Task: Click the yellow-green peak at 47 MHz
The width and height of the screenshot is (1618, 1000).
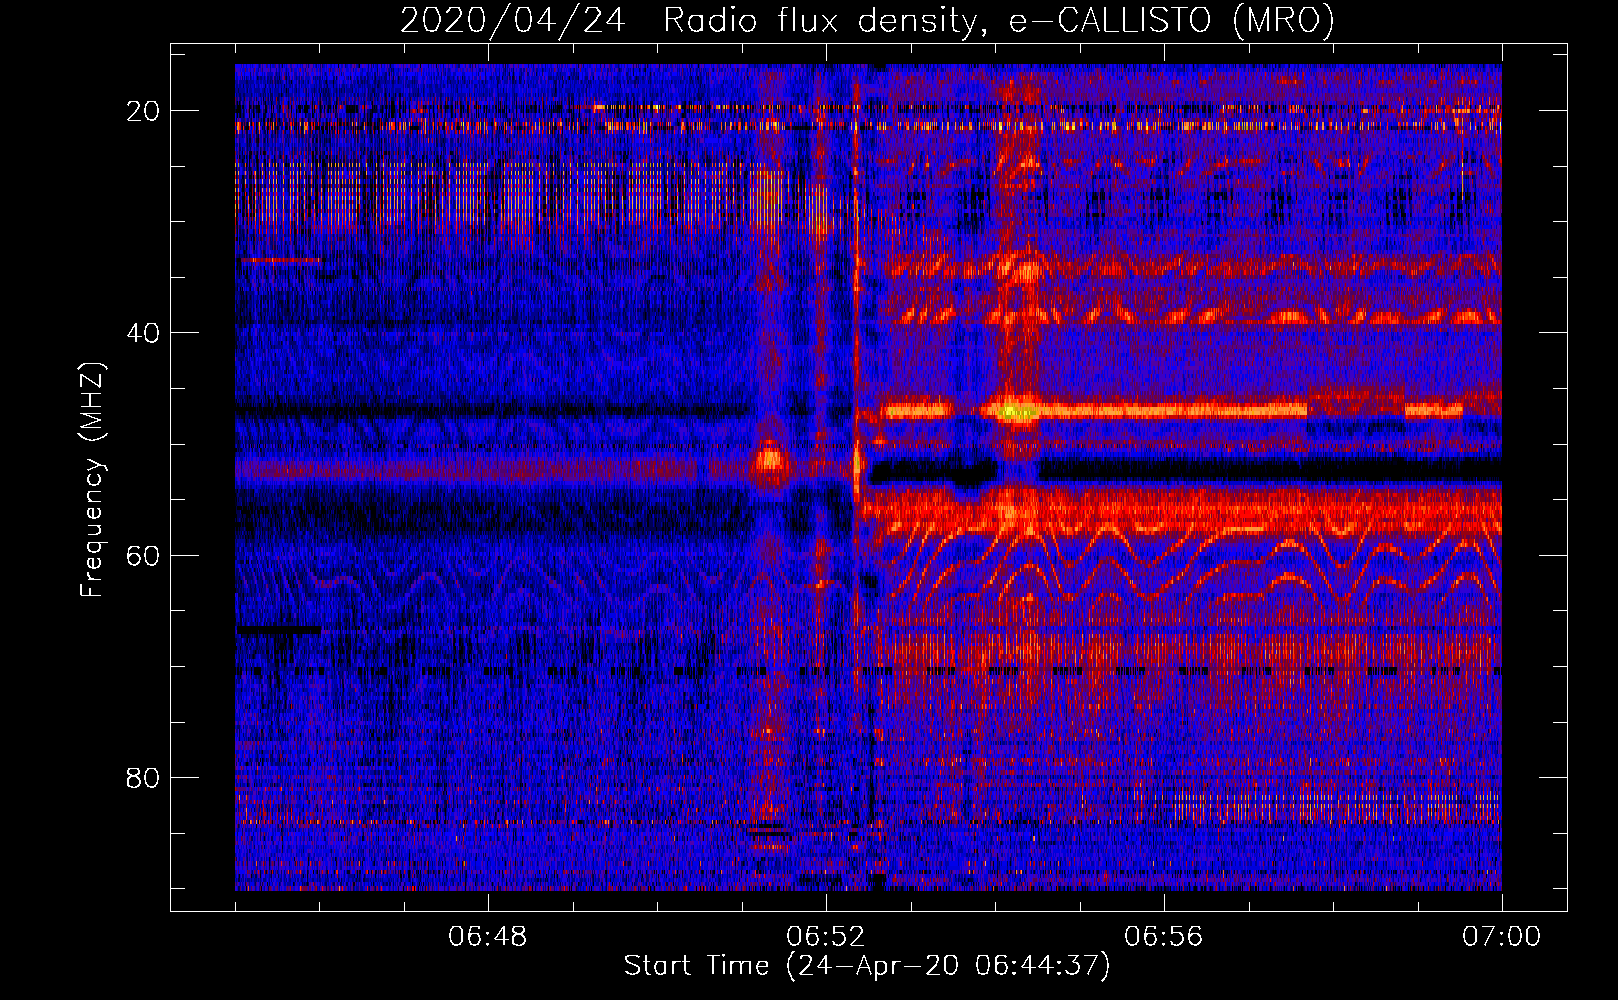Action: 1018,411
